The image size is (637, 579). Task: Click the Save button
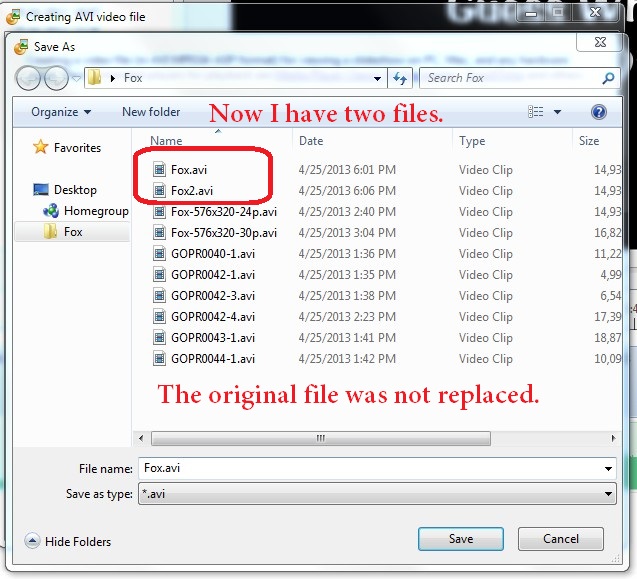pos(461,539)
